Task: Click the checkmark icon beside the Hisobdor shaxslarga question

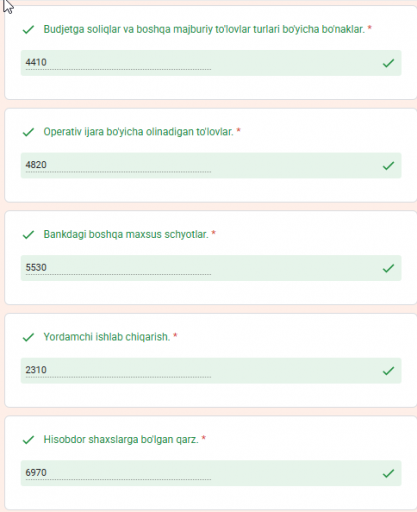Action: click(x=28, y=440)
